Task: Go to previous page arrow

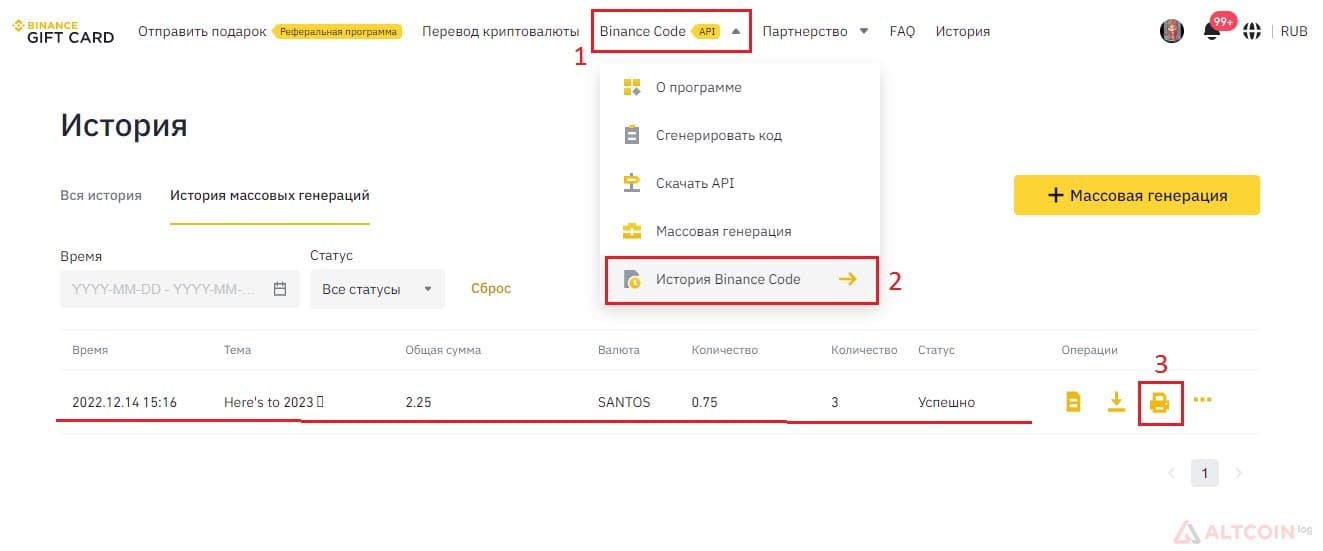Action: point(1172,473)
